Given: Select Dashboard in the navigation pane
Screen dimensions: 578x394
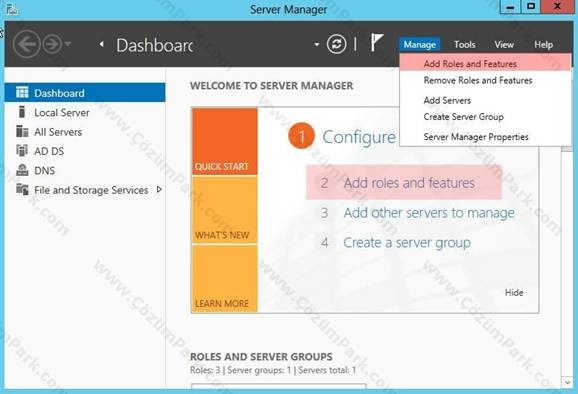Looking at the screenshot, I should click(85, 93).
